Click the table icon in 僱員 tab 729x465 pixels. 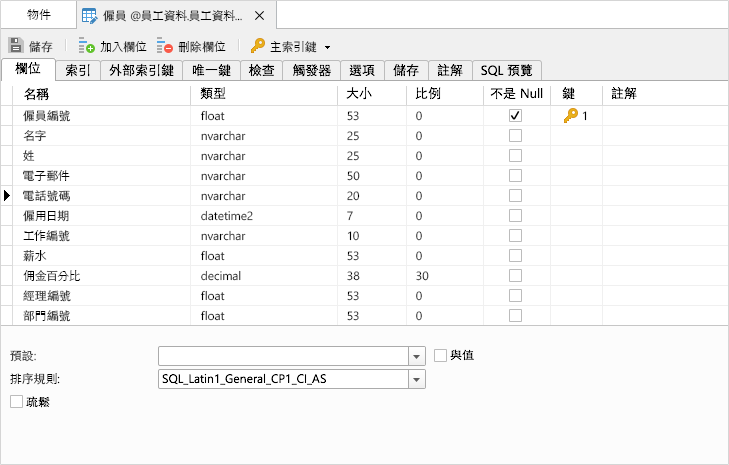(x=89, y=16)
